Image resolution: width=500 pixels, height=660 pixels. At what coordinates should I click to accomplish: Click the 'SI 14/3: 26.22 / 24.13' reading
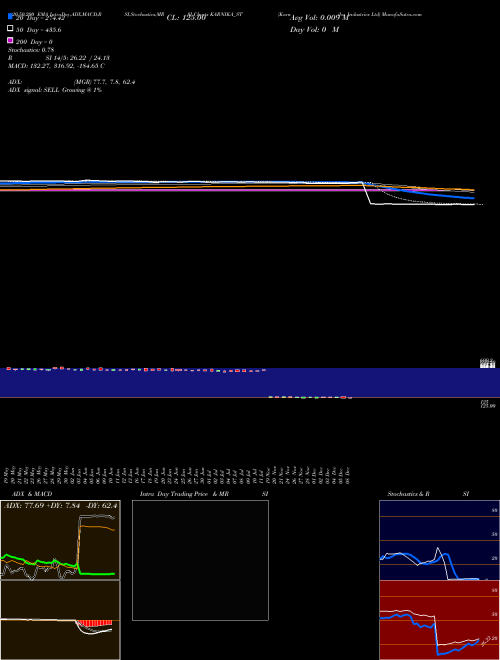click(x=78, y=58)
